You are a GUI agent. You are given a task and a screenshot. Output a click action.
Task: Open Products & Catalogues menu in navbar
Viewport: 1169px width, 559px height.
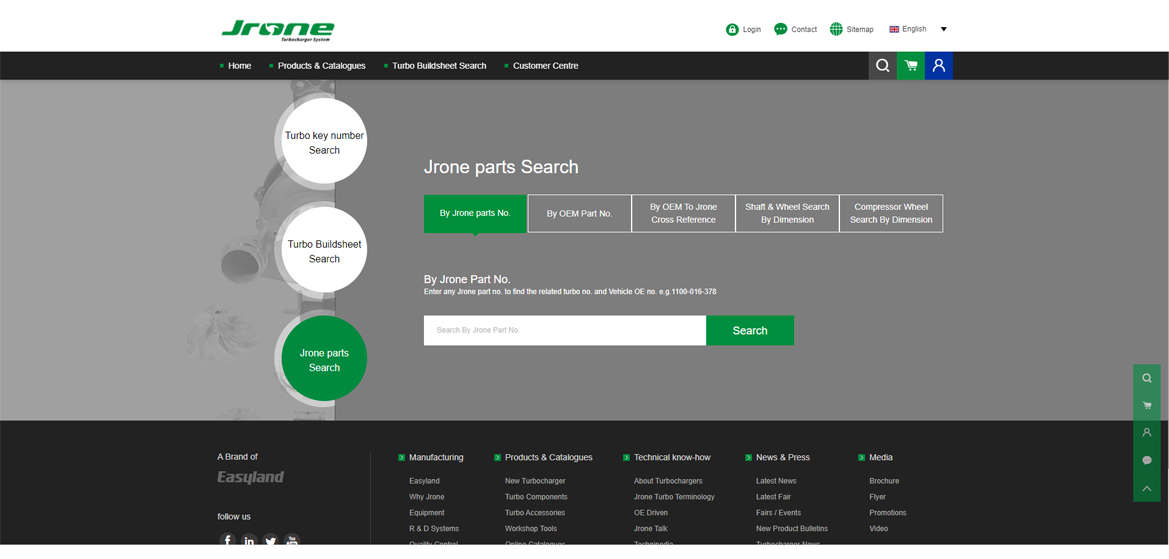point(321,66)
